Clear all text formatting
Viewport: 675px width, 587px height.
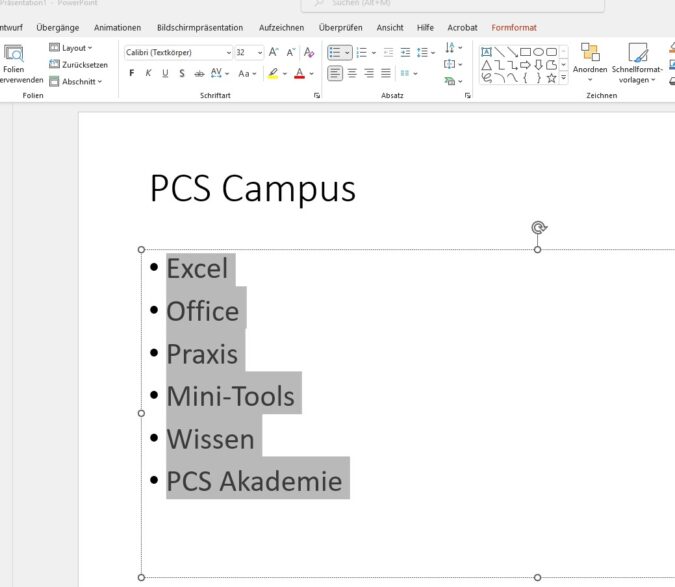click(x=309, y=53)
